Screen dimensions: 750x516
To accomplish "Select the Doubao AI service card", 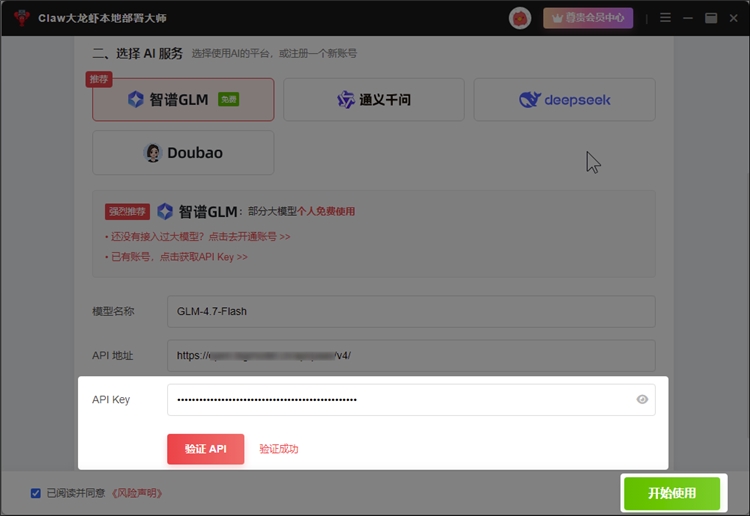I will click(x=183, y=153).
